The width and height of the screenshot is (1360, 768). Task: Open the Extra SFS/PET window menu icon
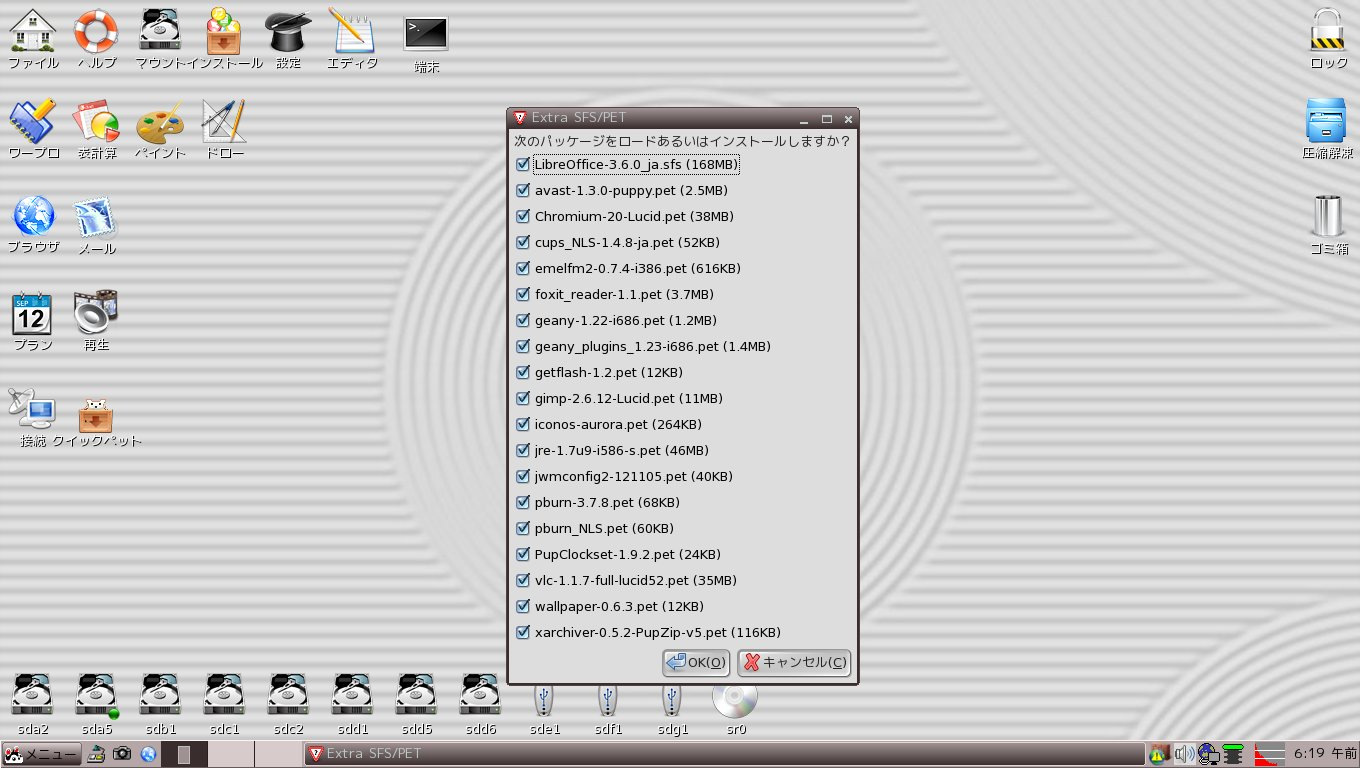point(519,118)
